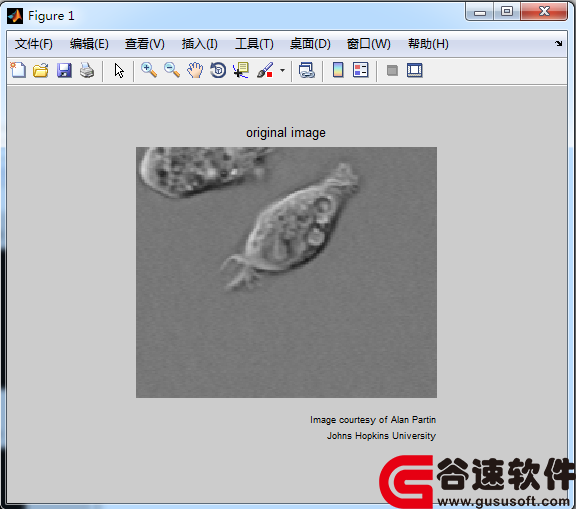
Task: Print the figure using printer icon
Action: 87,70
